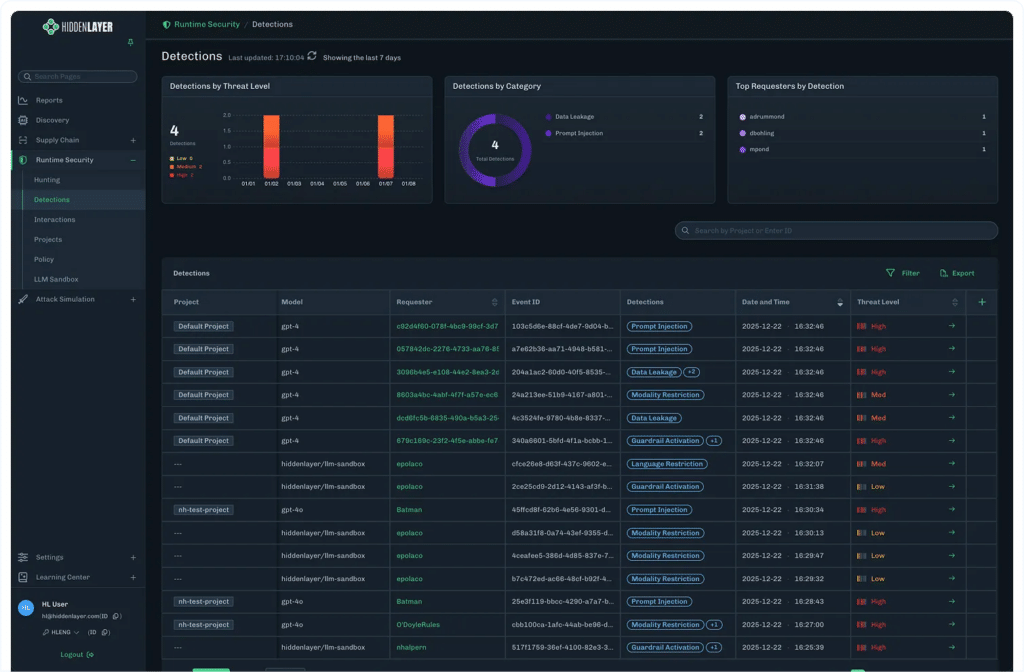
Task: Click the Supply Chain sidebar icon
Action: click(24, 140)
